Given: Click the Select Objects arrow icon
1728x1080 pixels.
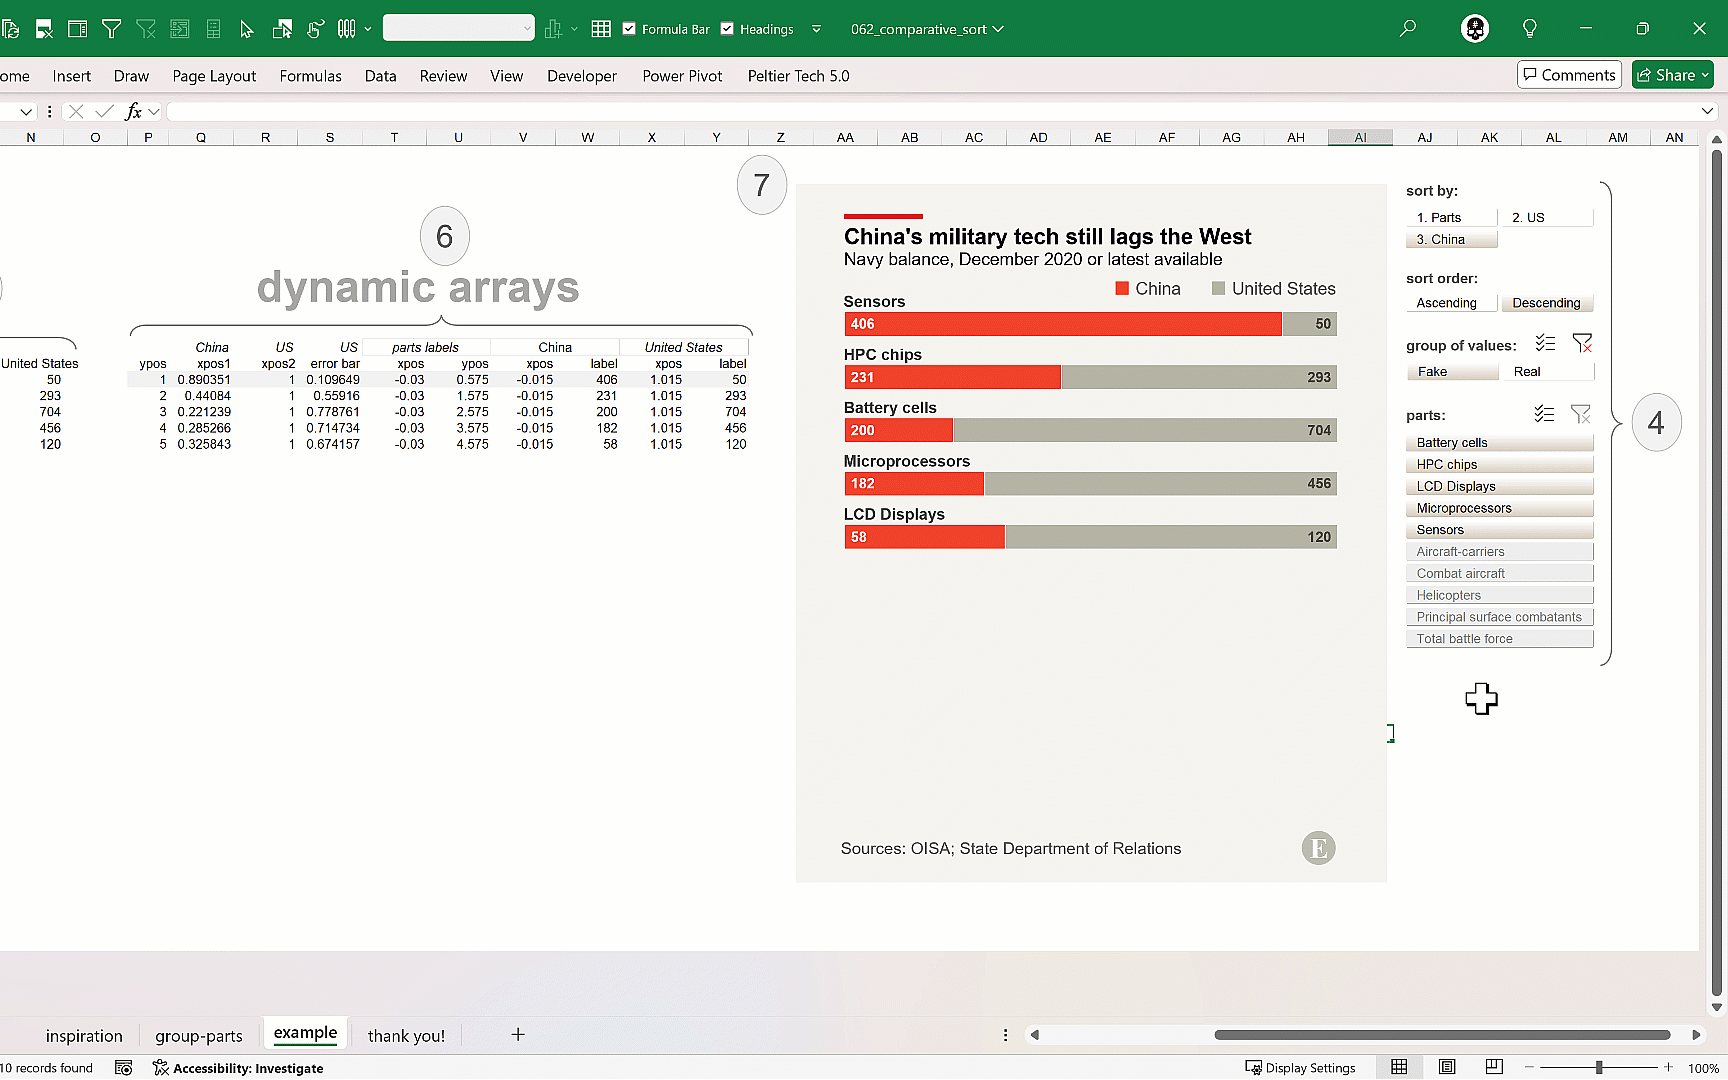Looking at the screenshot, I should click(x=247, y=29).
